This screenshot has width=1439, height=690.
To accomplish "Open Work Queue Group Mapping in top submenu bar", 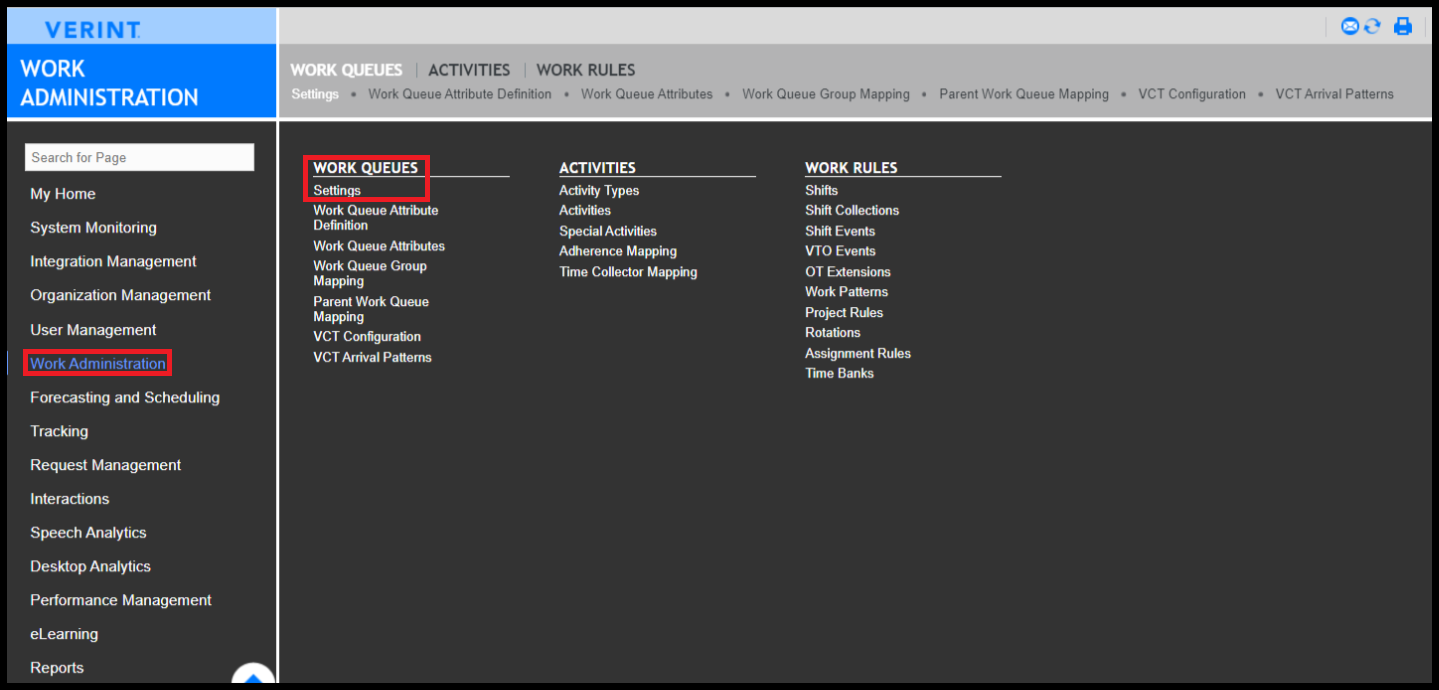I will [x=826, y=94].
